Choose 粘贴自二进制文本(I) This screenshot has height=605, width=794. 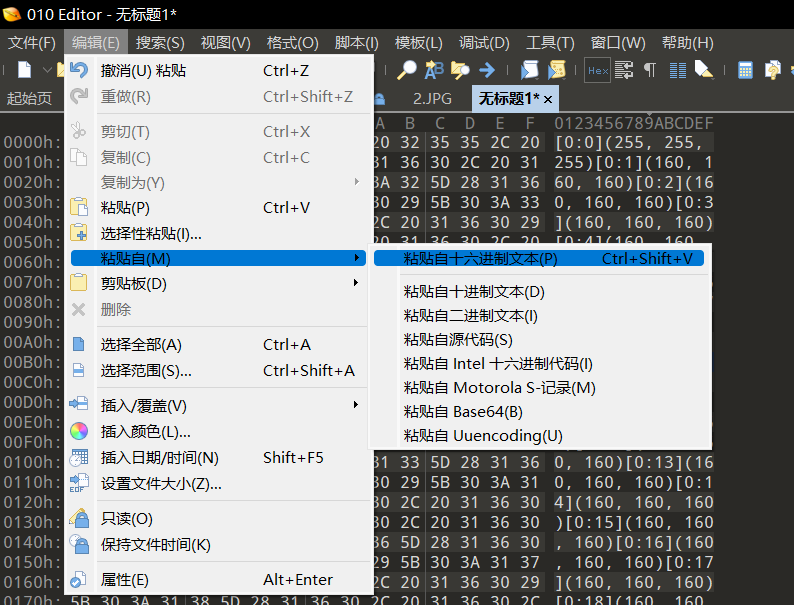pos(539,316)
